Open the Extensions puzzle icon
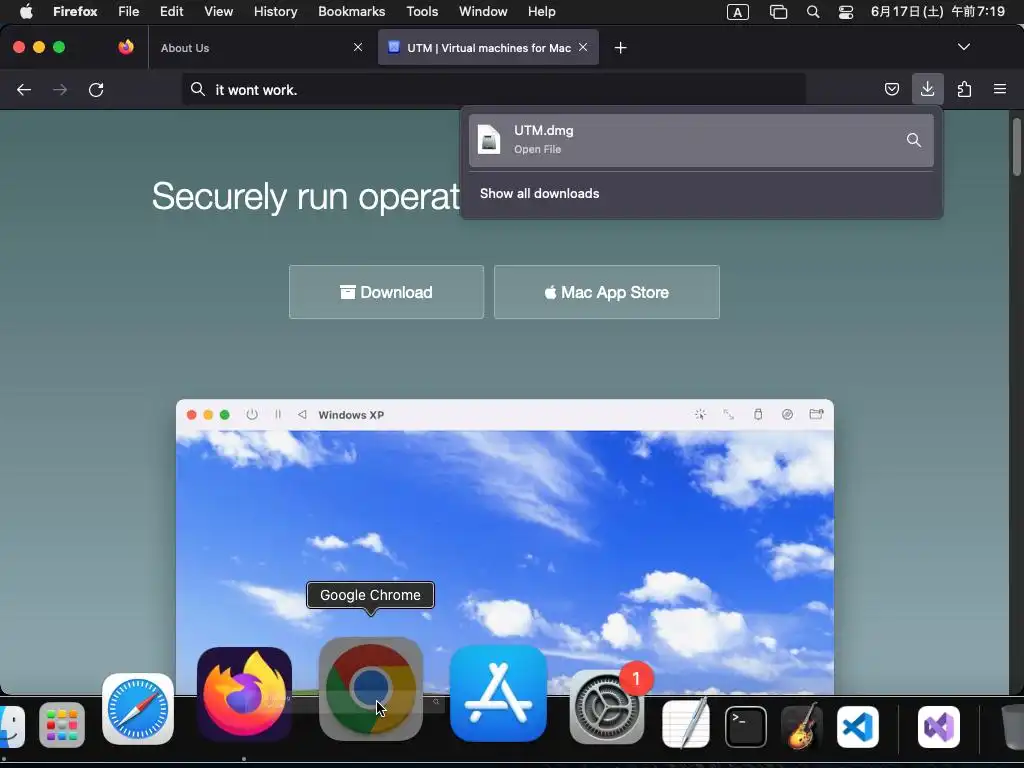The image size is (1024, 768). [x=964, y=89]
